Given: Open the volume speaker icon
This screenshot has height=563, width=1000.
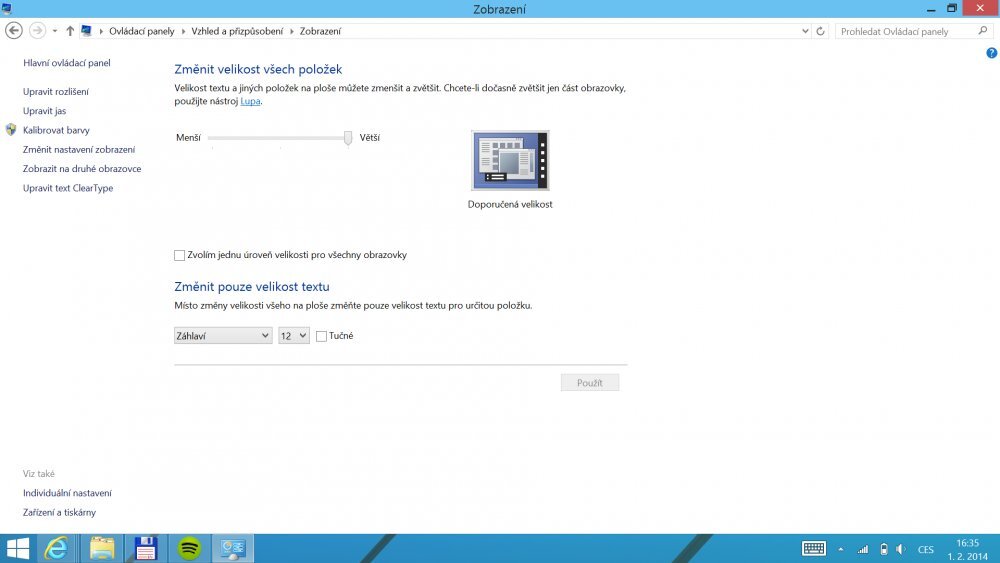Looking at the screenshot, I should click(901, 549).
